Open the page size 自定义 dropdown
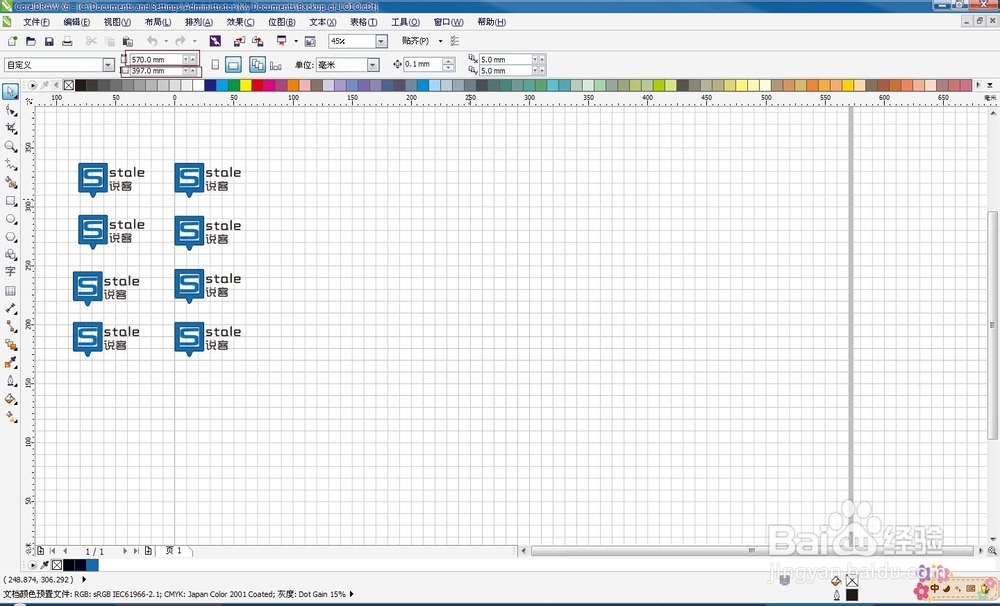This screenshot has width=1000, height=606. (108, 64)
